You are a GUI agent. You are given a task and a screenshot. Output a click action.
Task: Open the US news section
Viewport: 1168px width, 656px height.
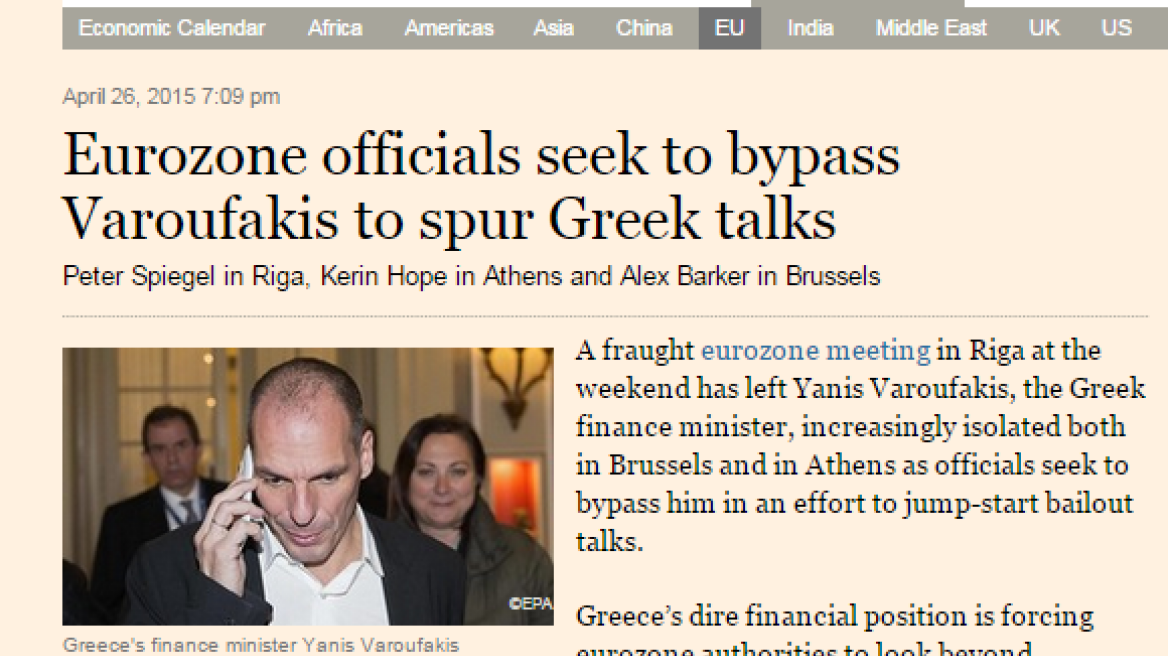[1115, 29]
